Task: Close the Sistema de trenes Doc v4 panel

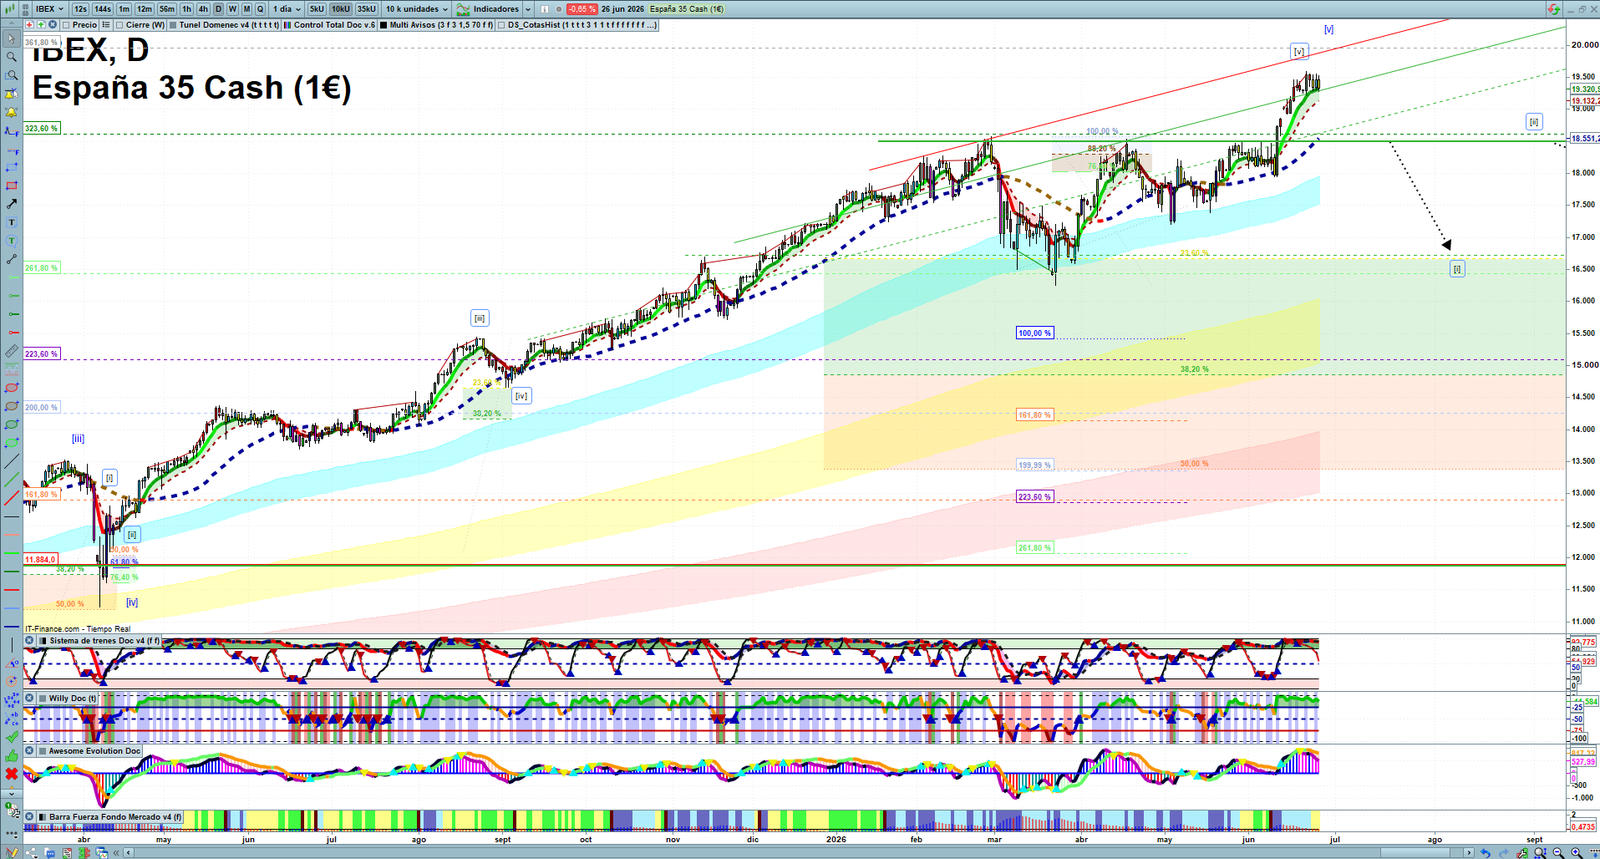Action: pyautogui.click(x=30, y=641)
